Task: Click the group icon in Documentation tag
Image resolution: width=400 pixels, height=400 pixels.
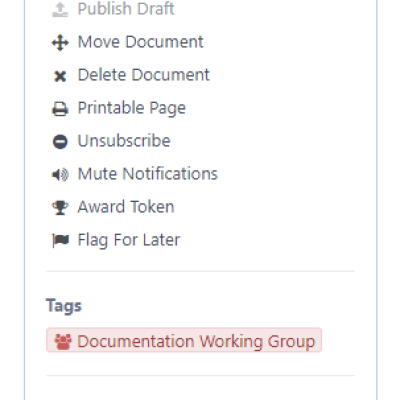Action: [63, 342]
